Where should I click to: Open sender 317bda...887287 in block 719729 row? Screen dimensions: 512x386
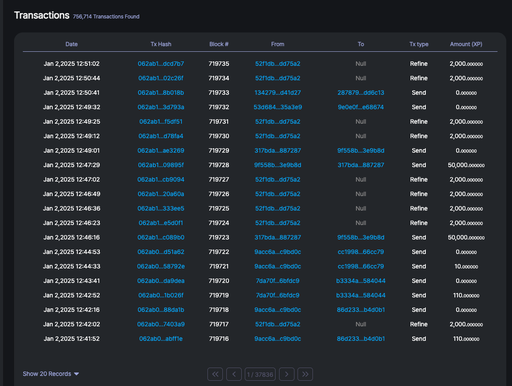tap(278, 151)
